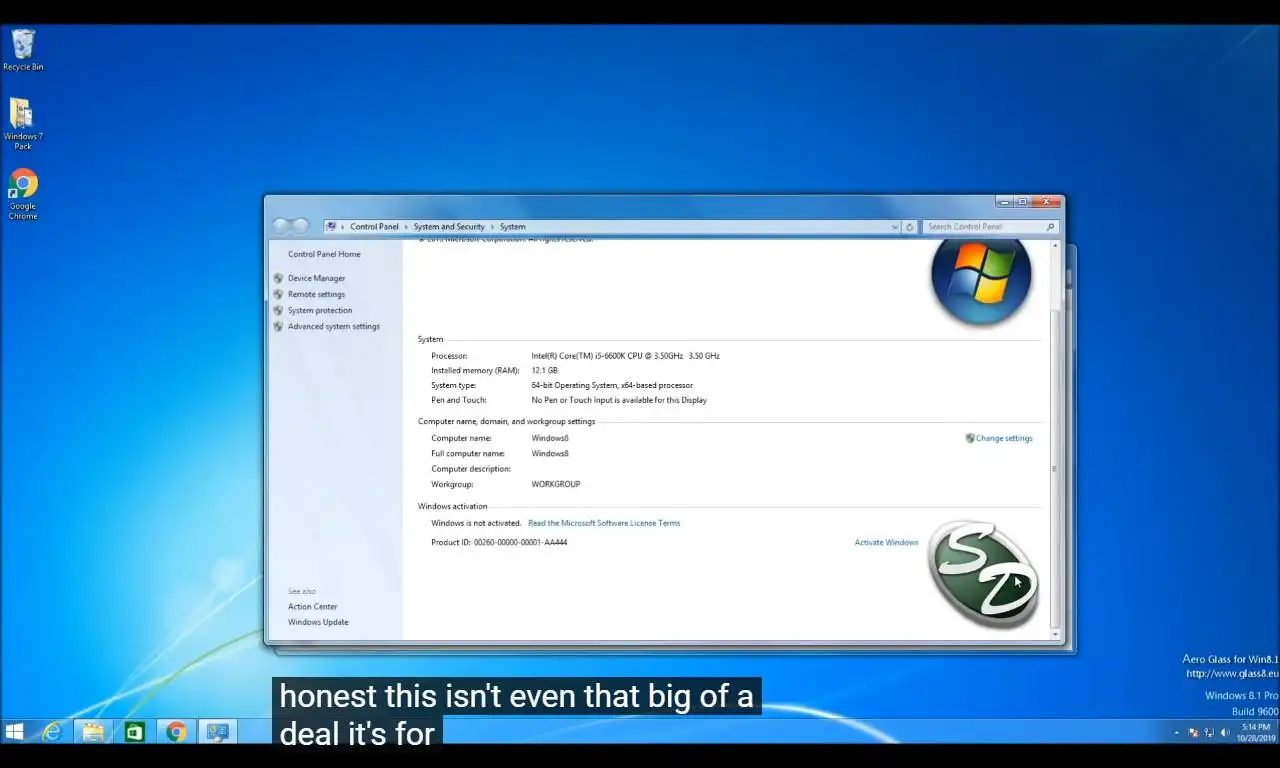Select the Pen and Touch value text
The image size is (1280, 768).
point(619,400)
